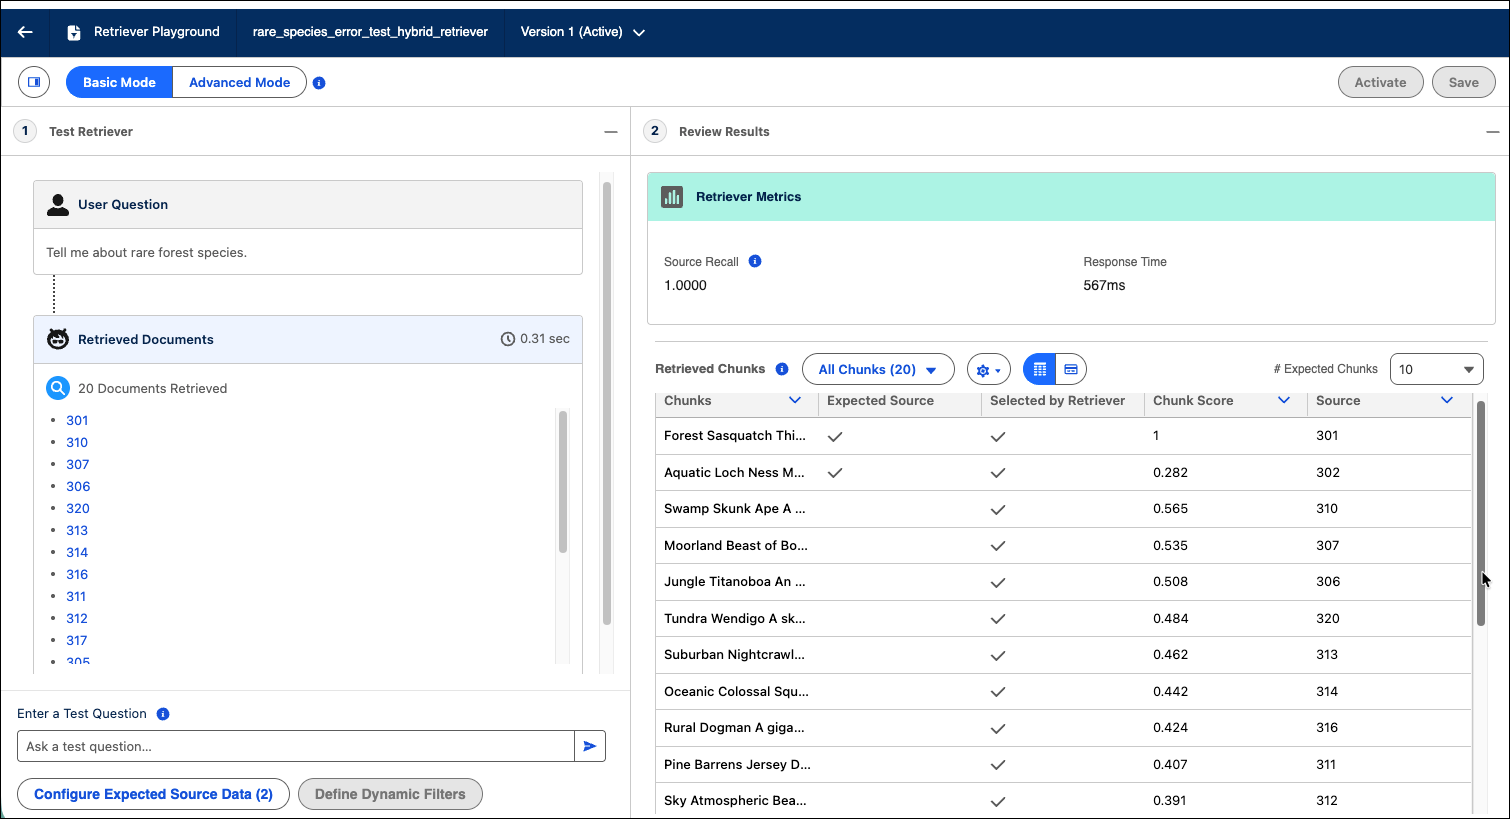The width and height of the screenshot is (1510, 819).
Task: Open retrieved document 301 link
Action: [x=77, y=420]
